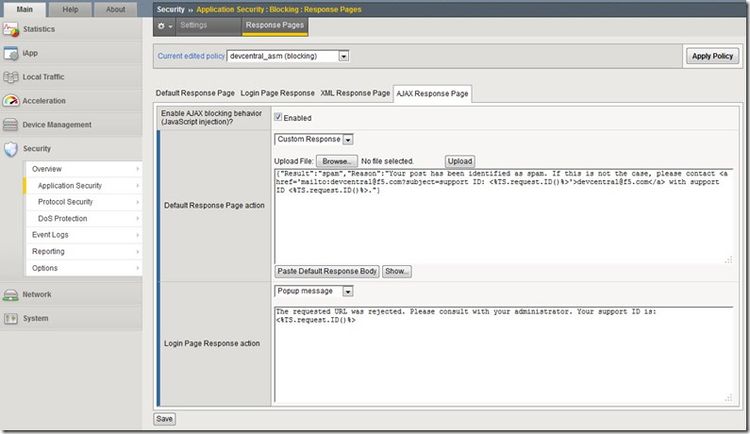
Task: Disable the AJAX blocking Enabled checkbox
Action: 279,118
